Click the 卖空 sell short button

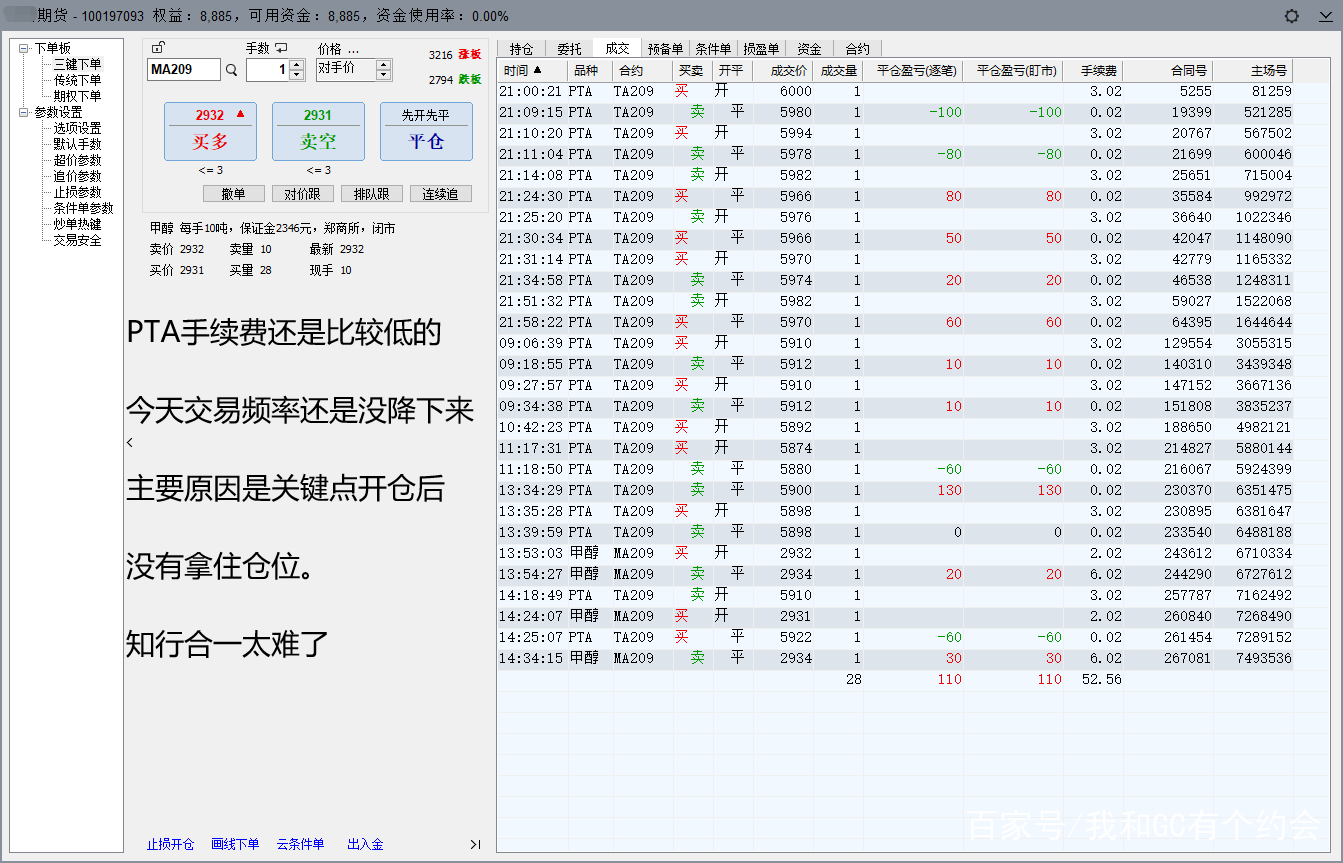click(318, 131)
